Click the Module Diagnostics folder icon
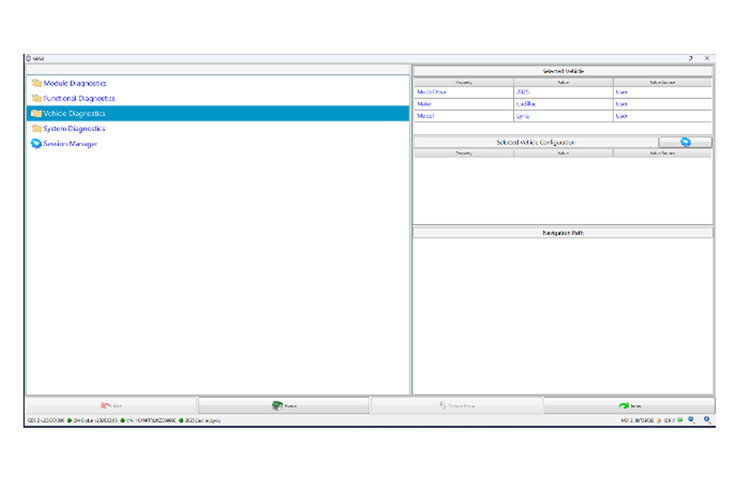Screen dimensions: 740x480 pyautogui.click(x=36, y=83)
